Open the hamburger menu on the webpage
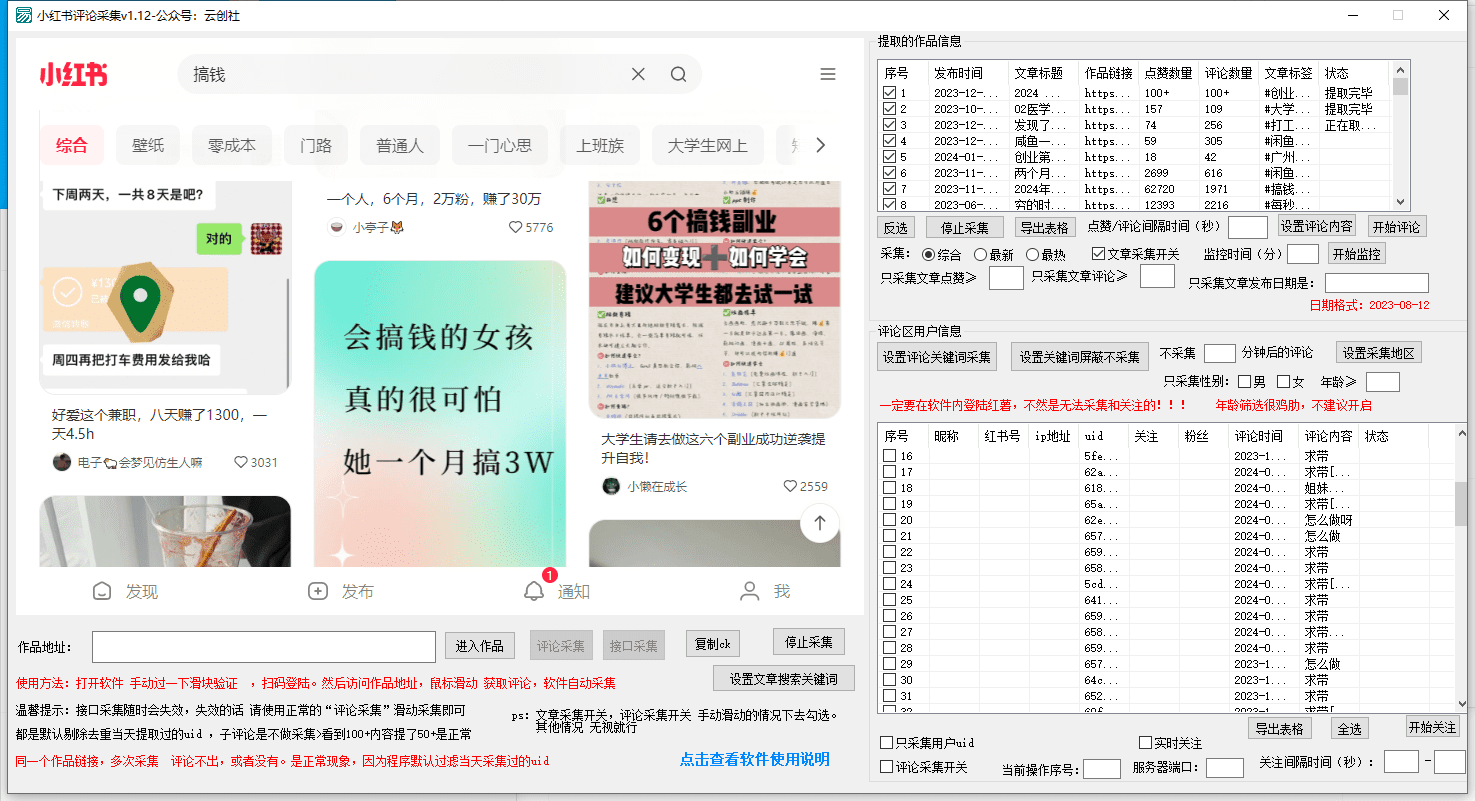The image size is (1475, 801). [827, 74]
